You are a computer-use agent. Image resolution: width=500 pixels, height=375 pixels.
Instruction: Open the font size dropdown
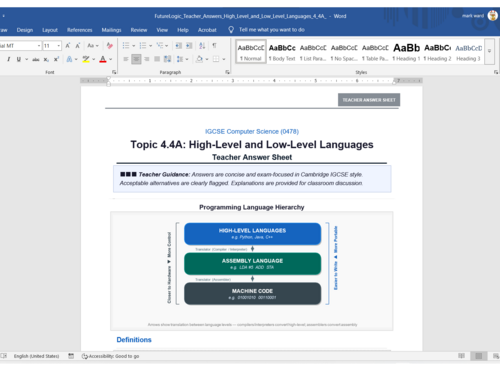coord(58,46)
